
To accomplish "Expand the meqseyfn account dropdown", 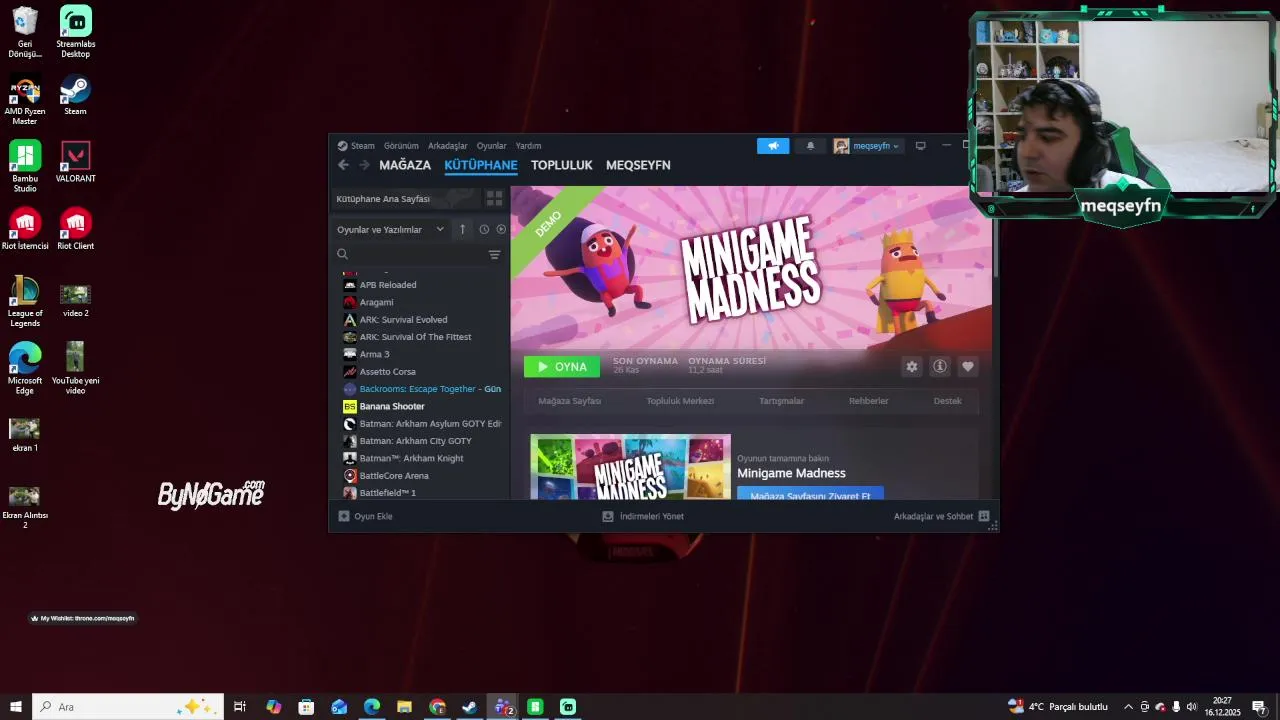I will click(868, 146).
